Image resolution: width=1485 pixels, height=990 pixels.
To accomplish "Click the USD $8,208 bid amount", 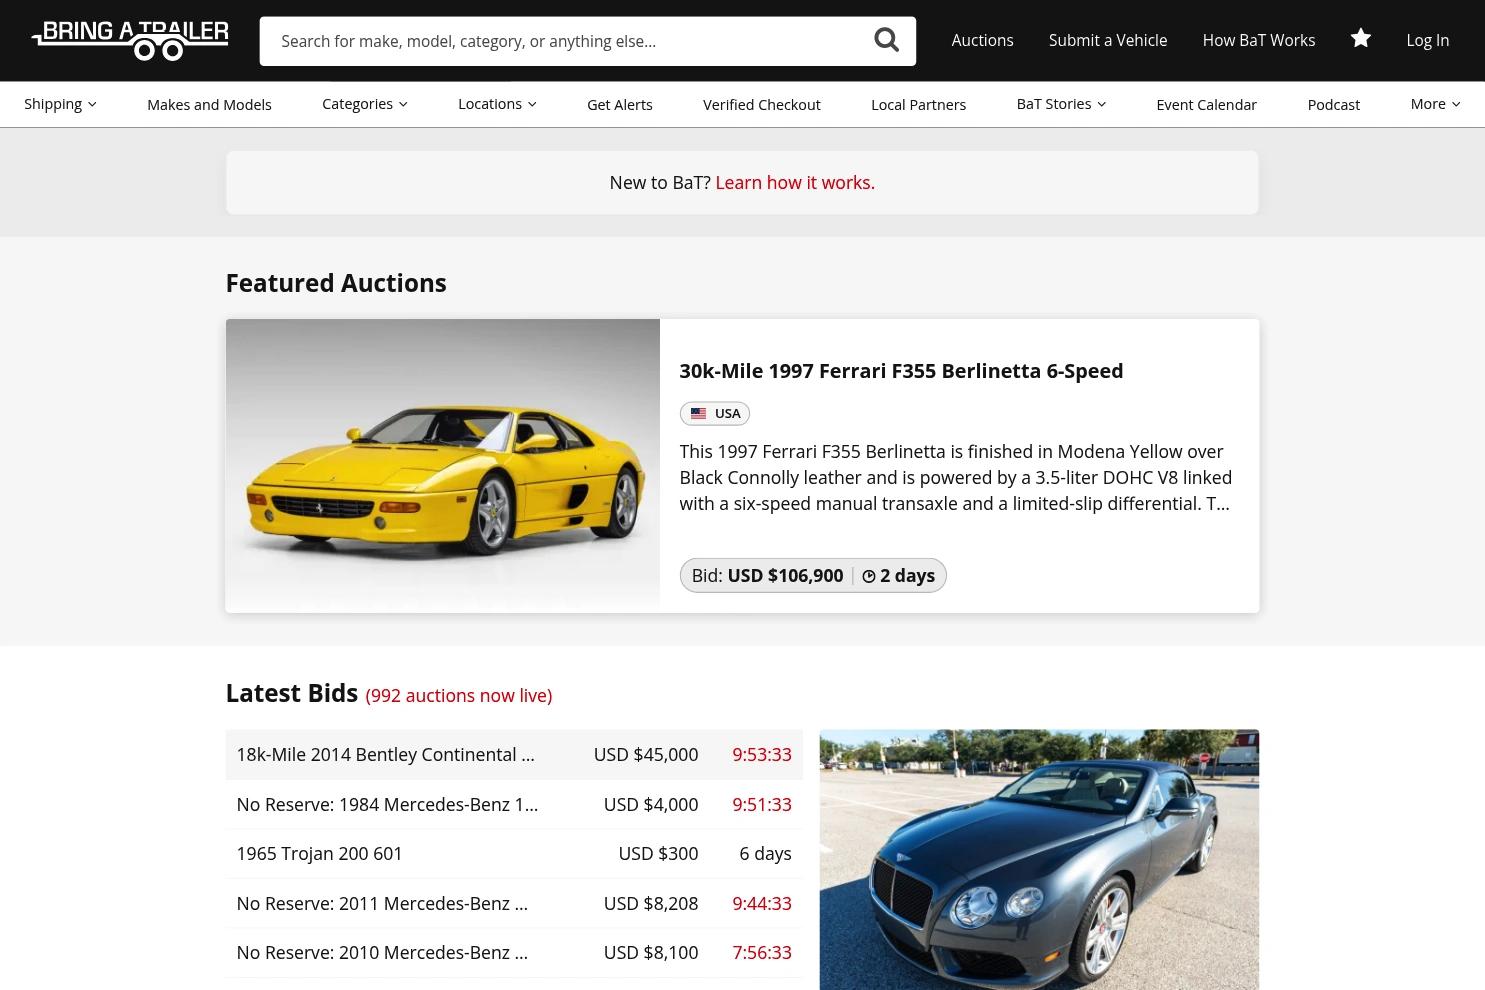I will [x=651, y=903].
